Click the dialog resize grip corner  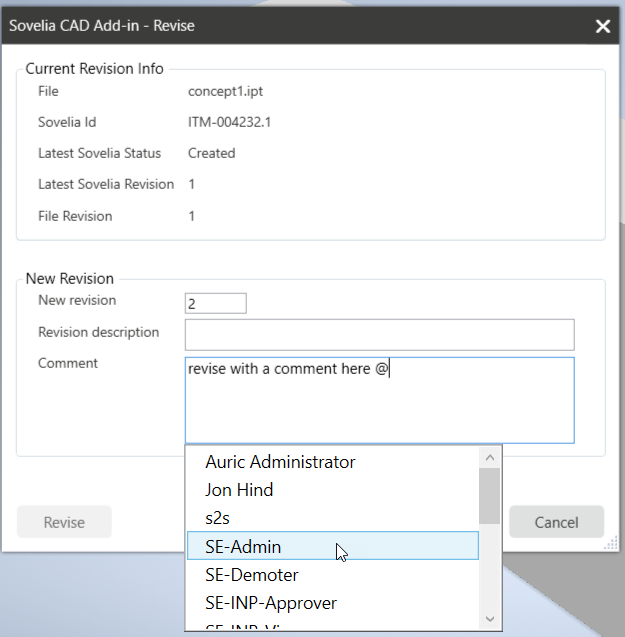pyautogui.click(x=611, y=543)
